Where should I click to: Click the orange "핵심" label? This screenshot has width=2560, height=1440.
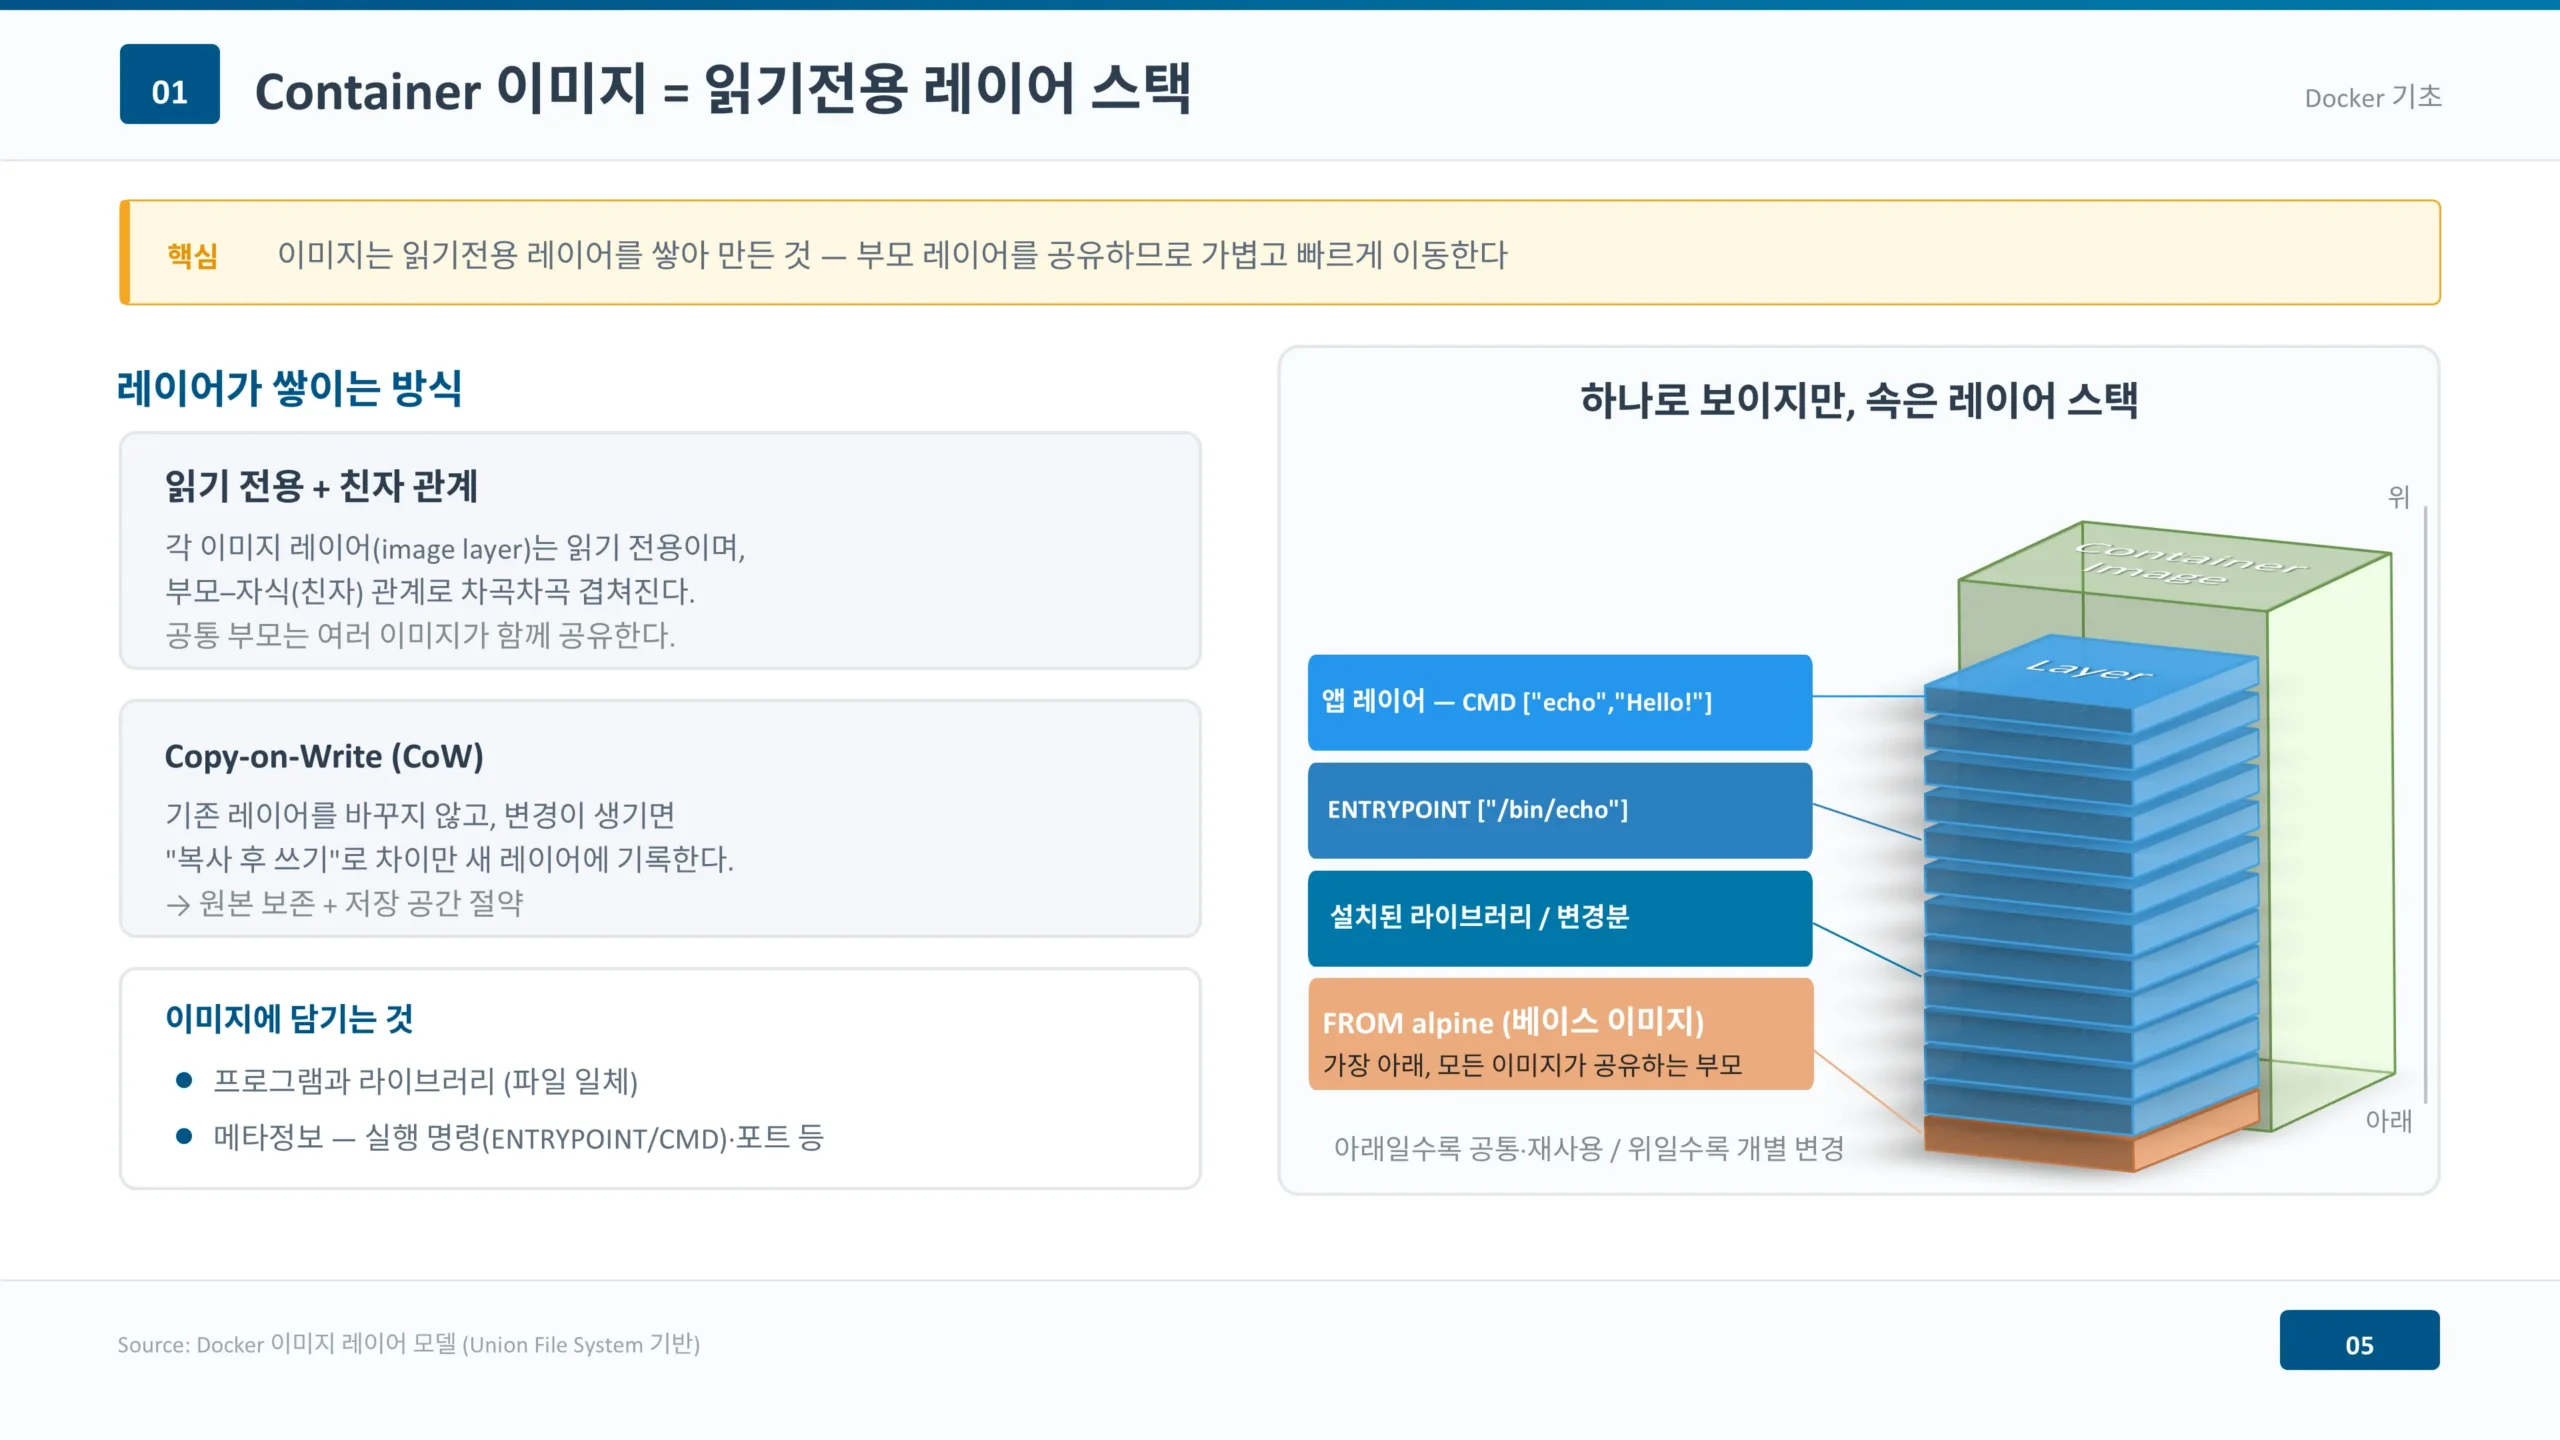tap(193, 255)
